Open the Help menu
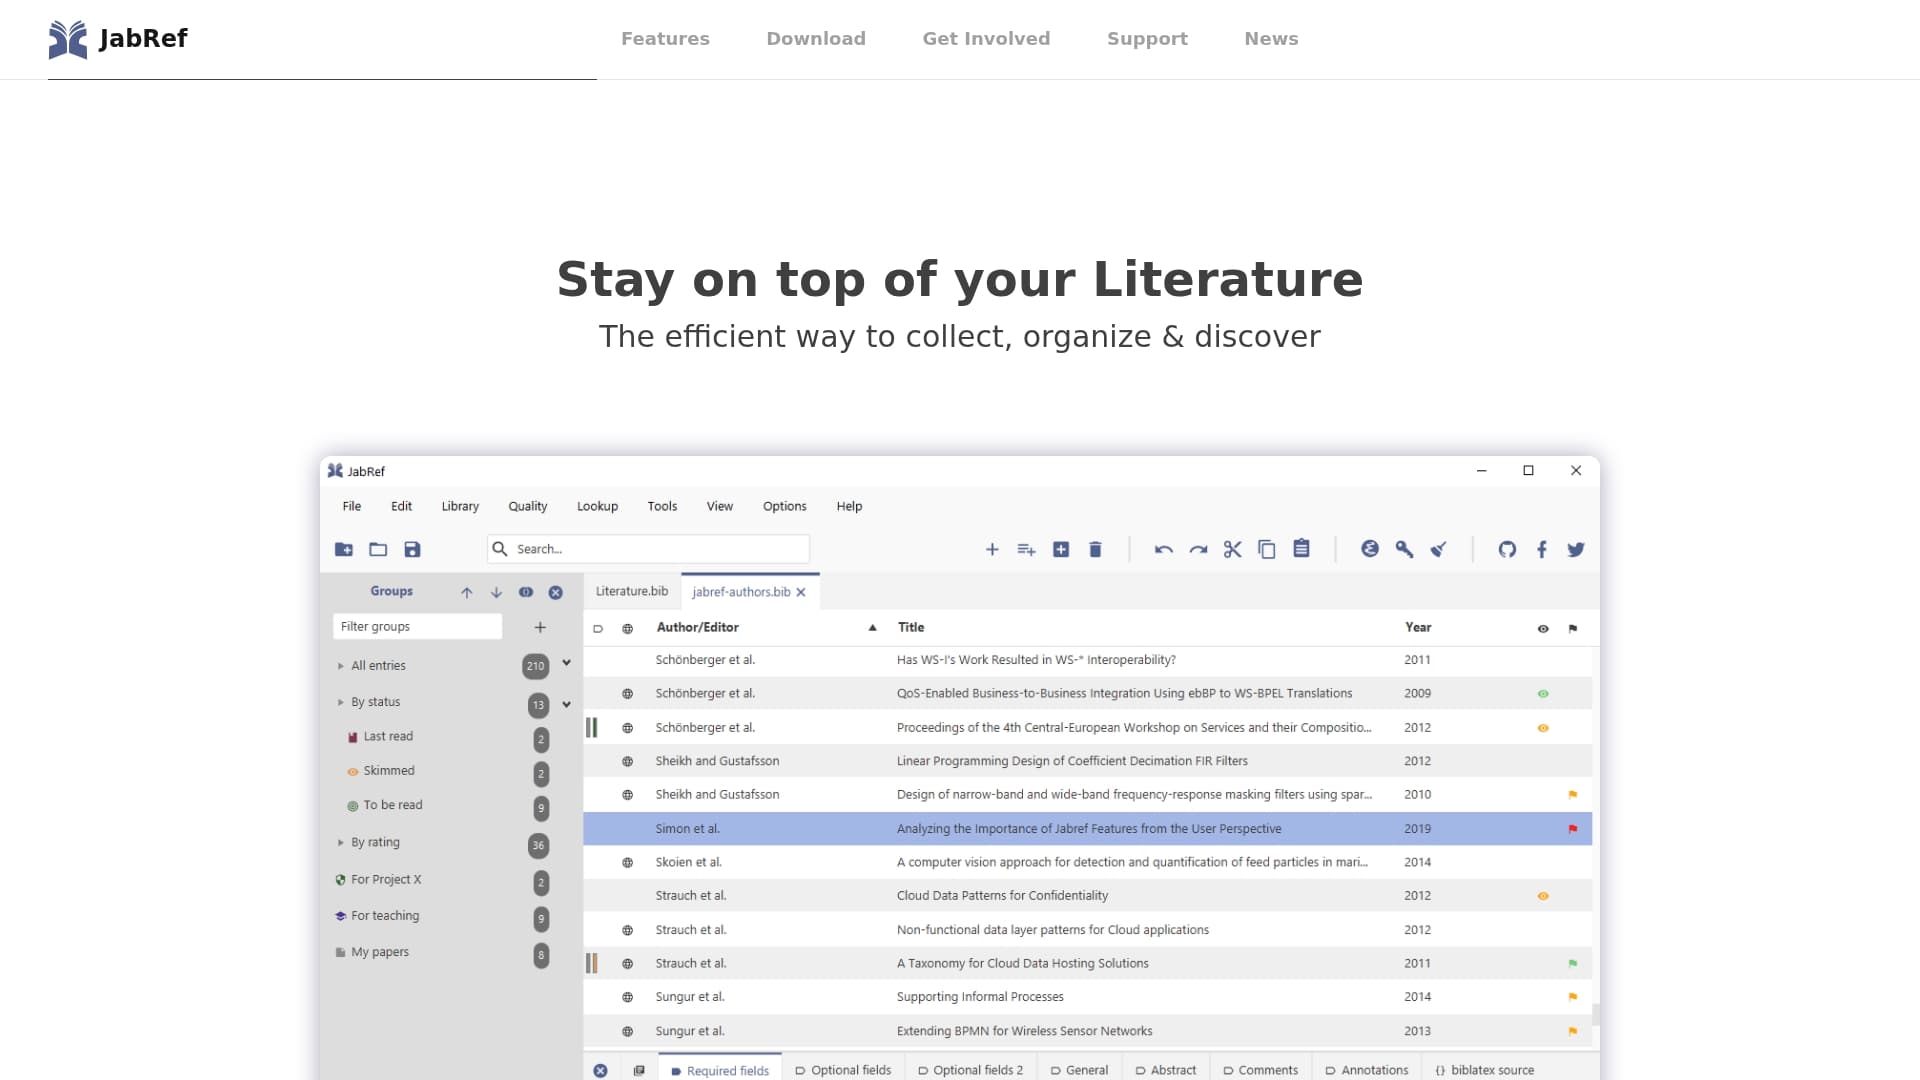 pyautogui.click(x=849, y=506)
